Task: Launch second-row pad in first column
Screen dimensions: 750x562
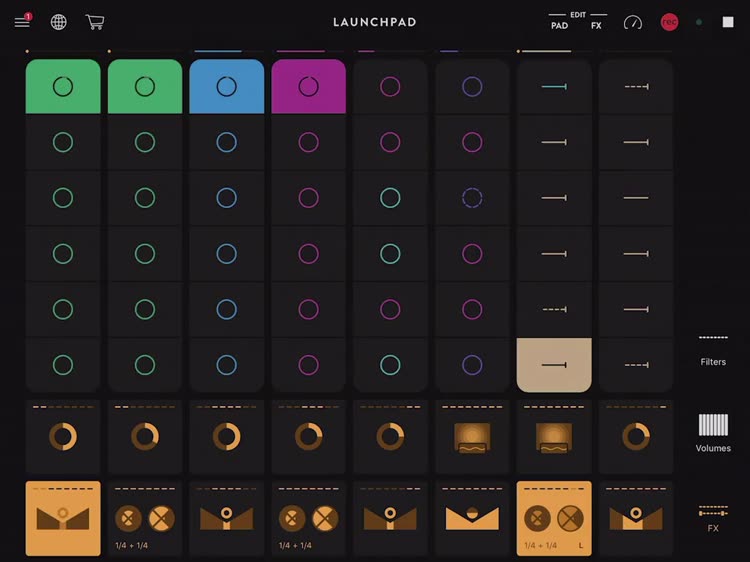Action: click(x=63, y=142)
